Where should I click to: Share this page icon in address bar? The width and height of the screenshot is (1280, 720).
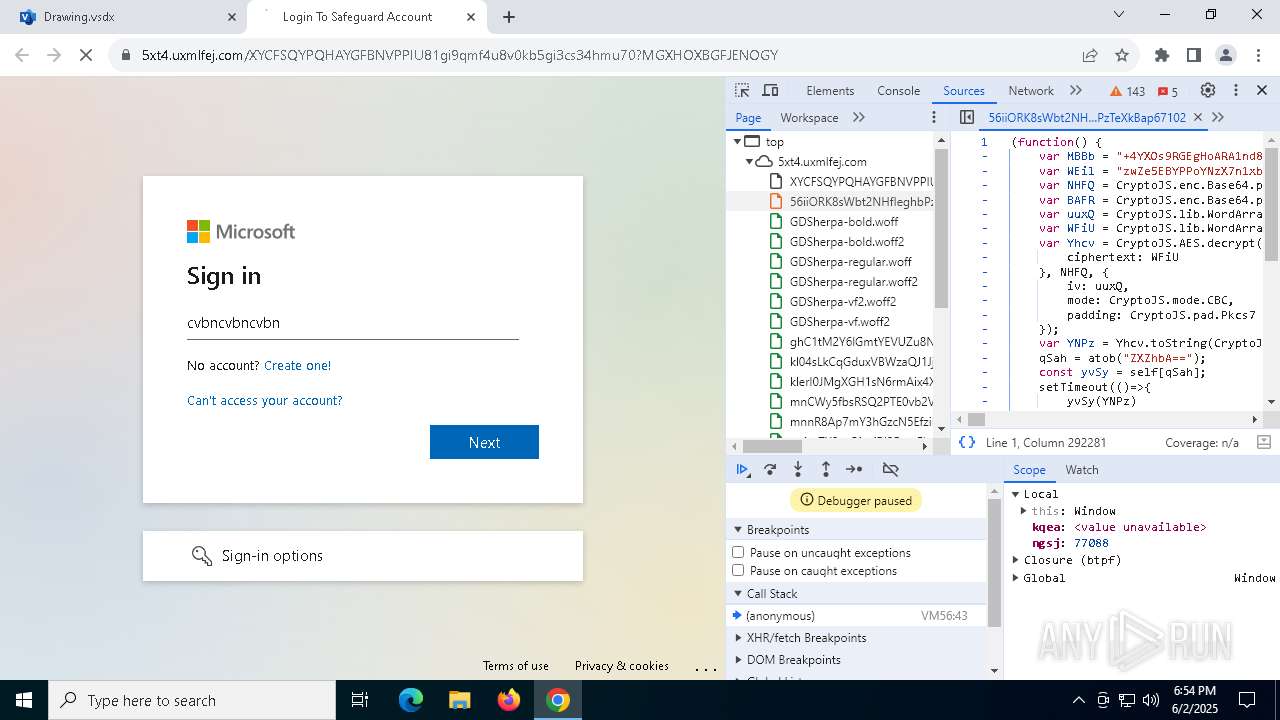coord(1090,55)
